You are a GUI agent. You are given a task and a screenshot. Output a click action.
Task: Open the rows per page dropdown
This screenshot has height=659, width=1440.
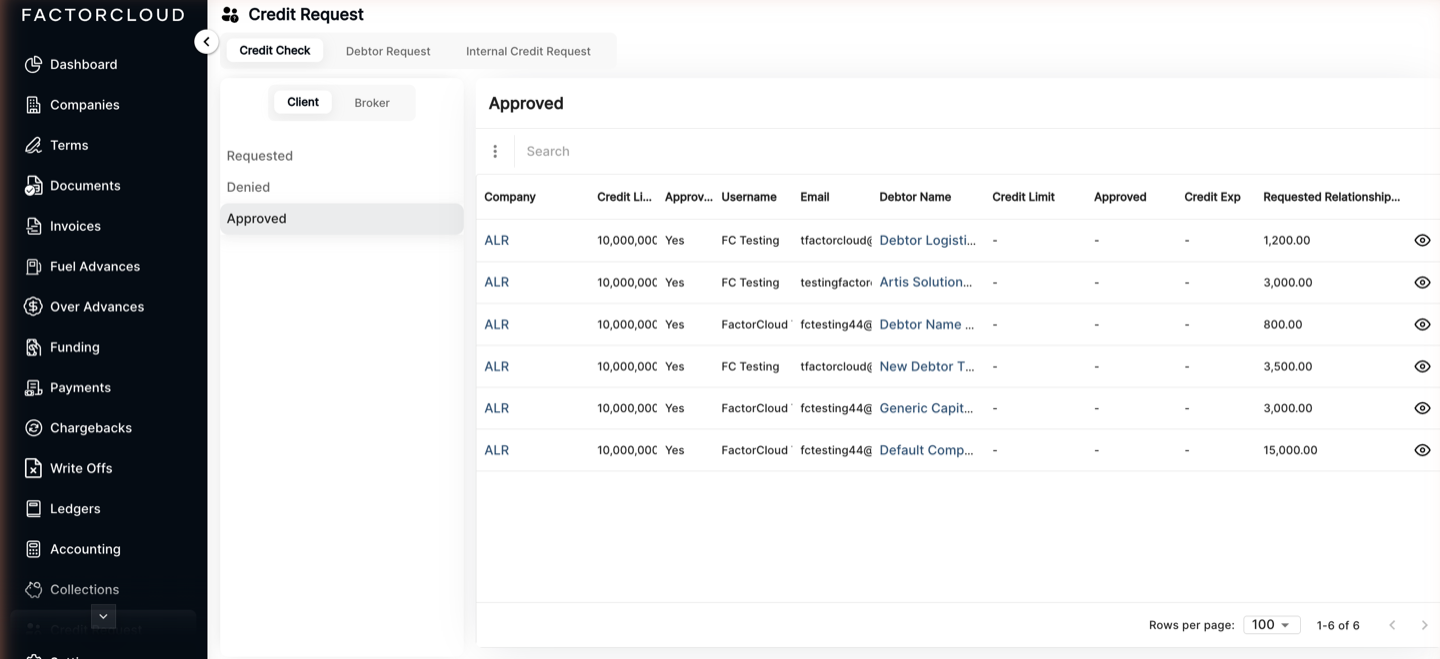point(1271,625)
